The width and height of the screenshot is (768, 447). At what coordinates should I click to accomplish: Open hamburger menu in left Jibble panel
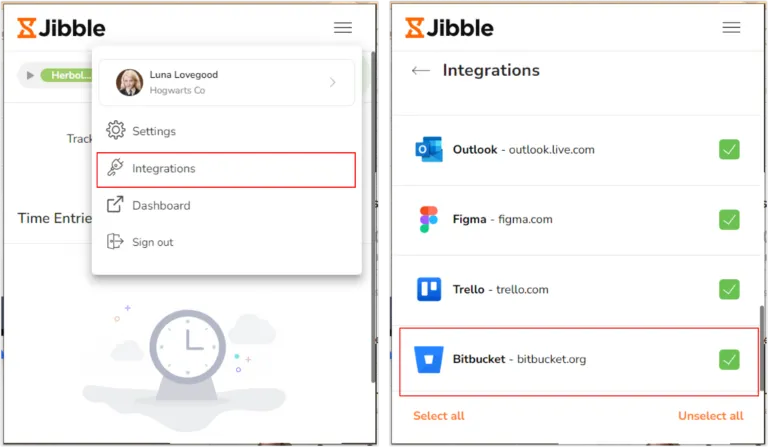[x=343, y=27]
